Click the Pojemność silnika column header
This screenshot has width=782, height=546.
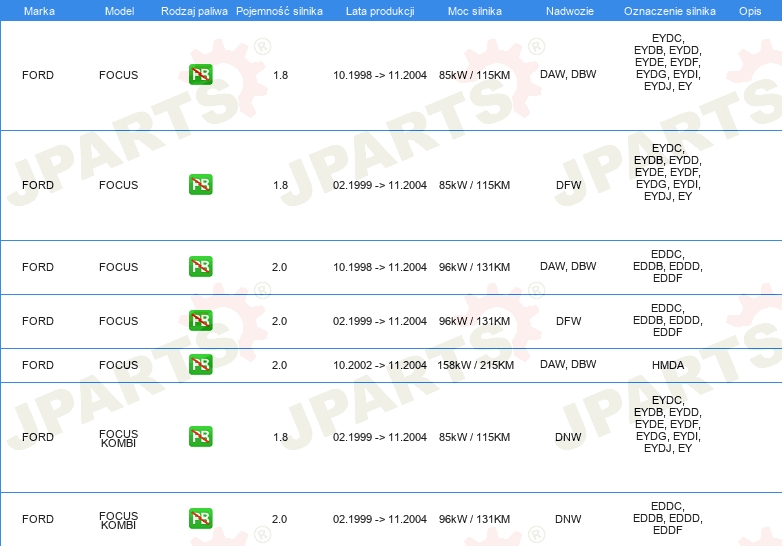(x=279, y=11)
